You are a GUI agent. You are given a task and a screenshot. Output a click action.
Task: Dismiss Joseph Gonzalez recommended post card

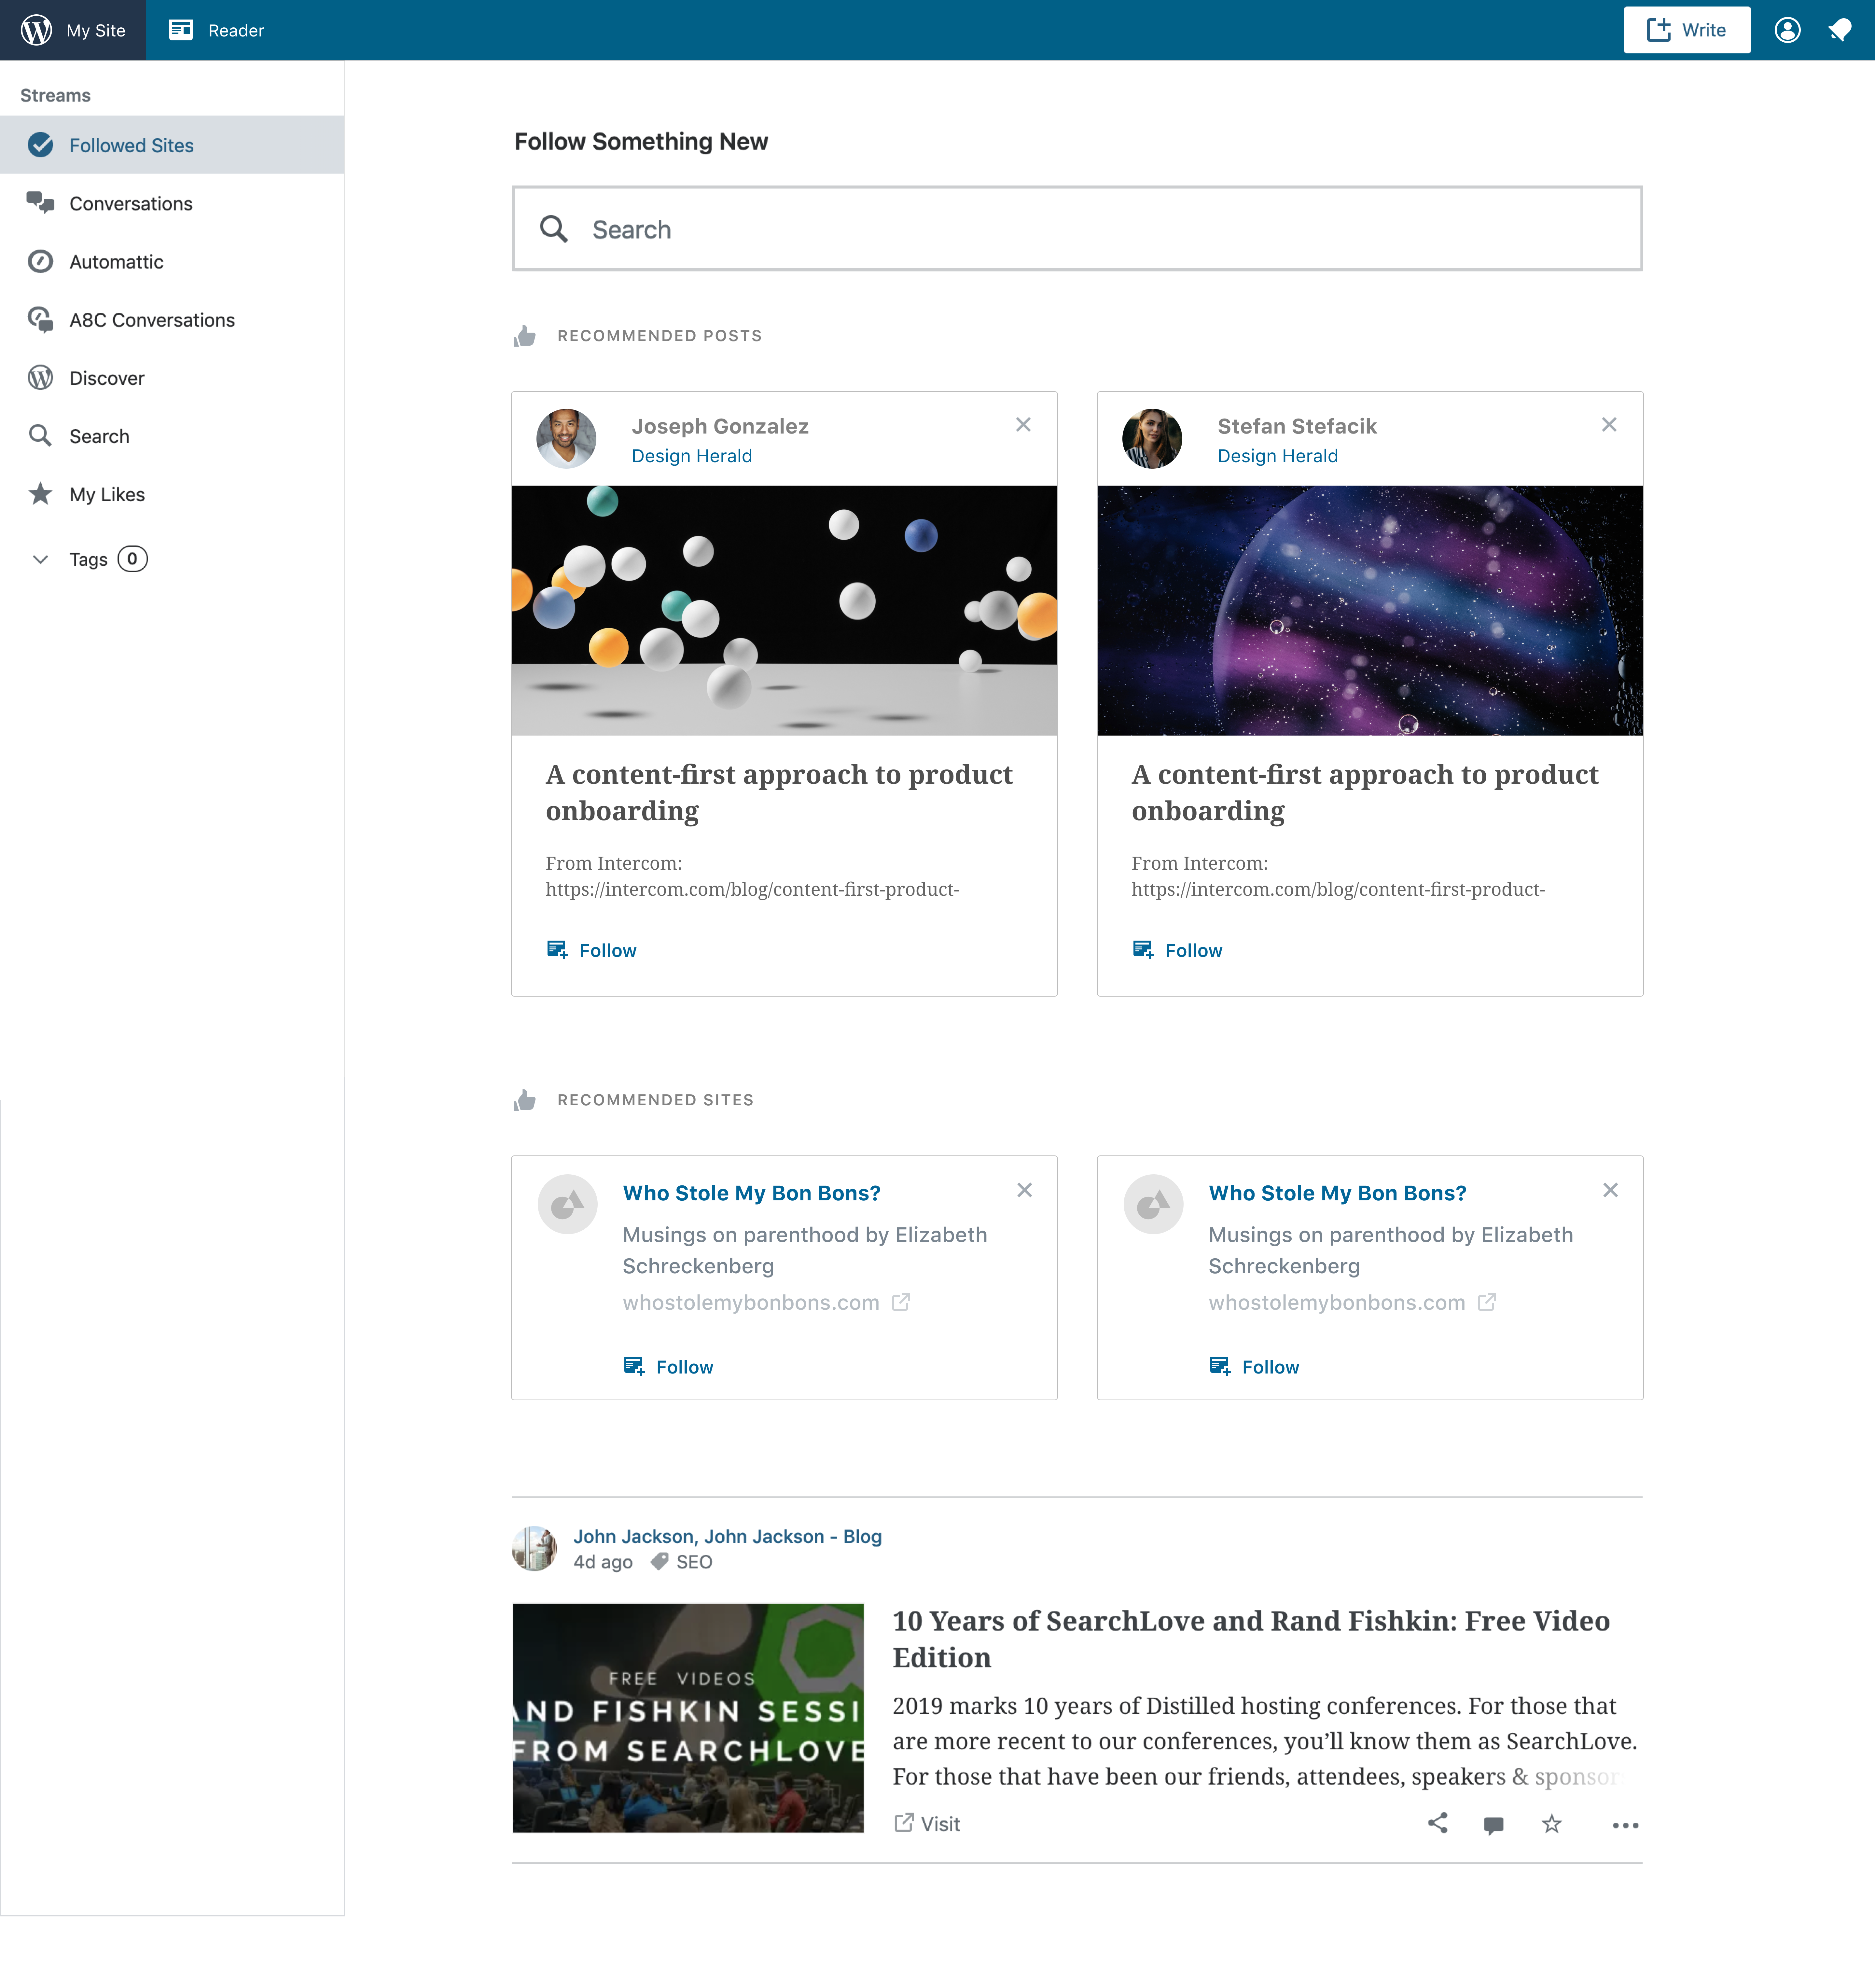(x=1023, y=425)
